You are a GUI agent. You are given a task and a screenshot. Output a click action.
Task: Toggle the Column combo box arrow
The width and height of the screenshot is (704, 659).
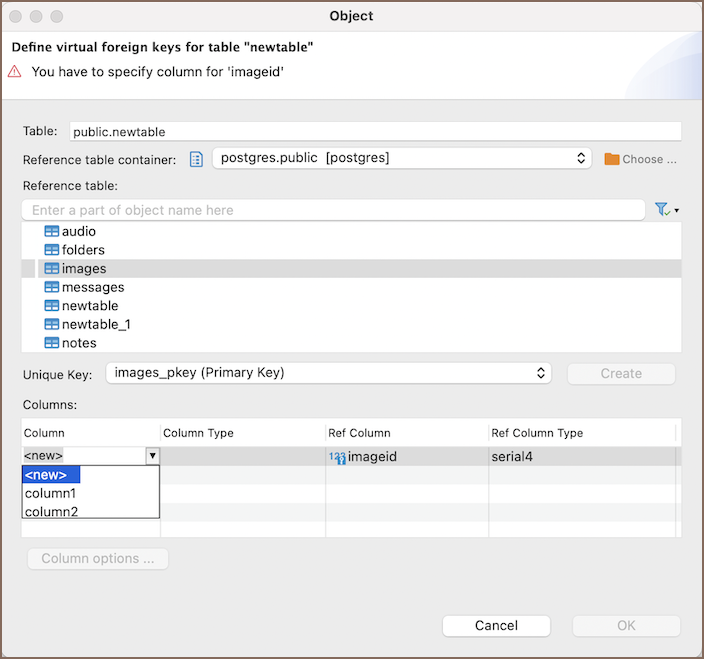tap(152, 456)
